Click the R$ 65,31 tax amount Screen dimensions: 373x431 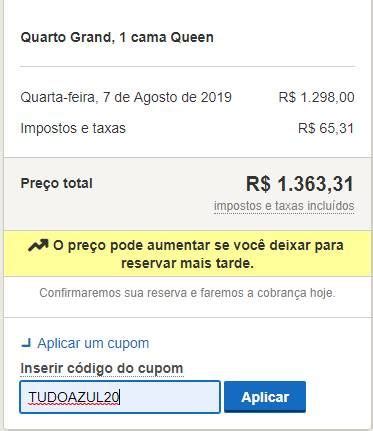coord(326,128)
